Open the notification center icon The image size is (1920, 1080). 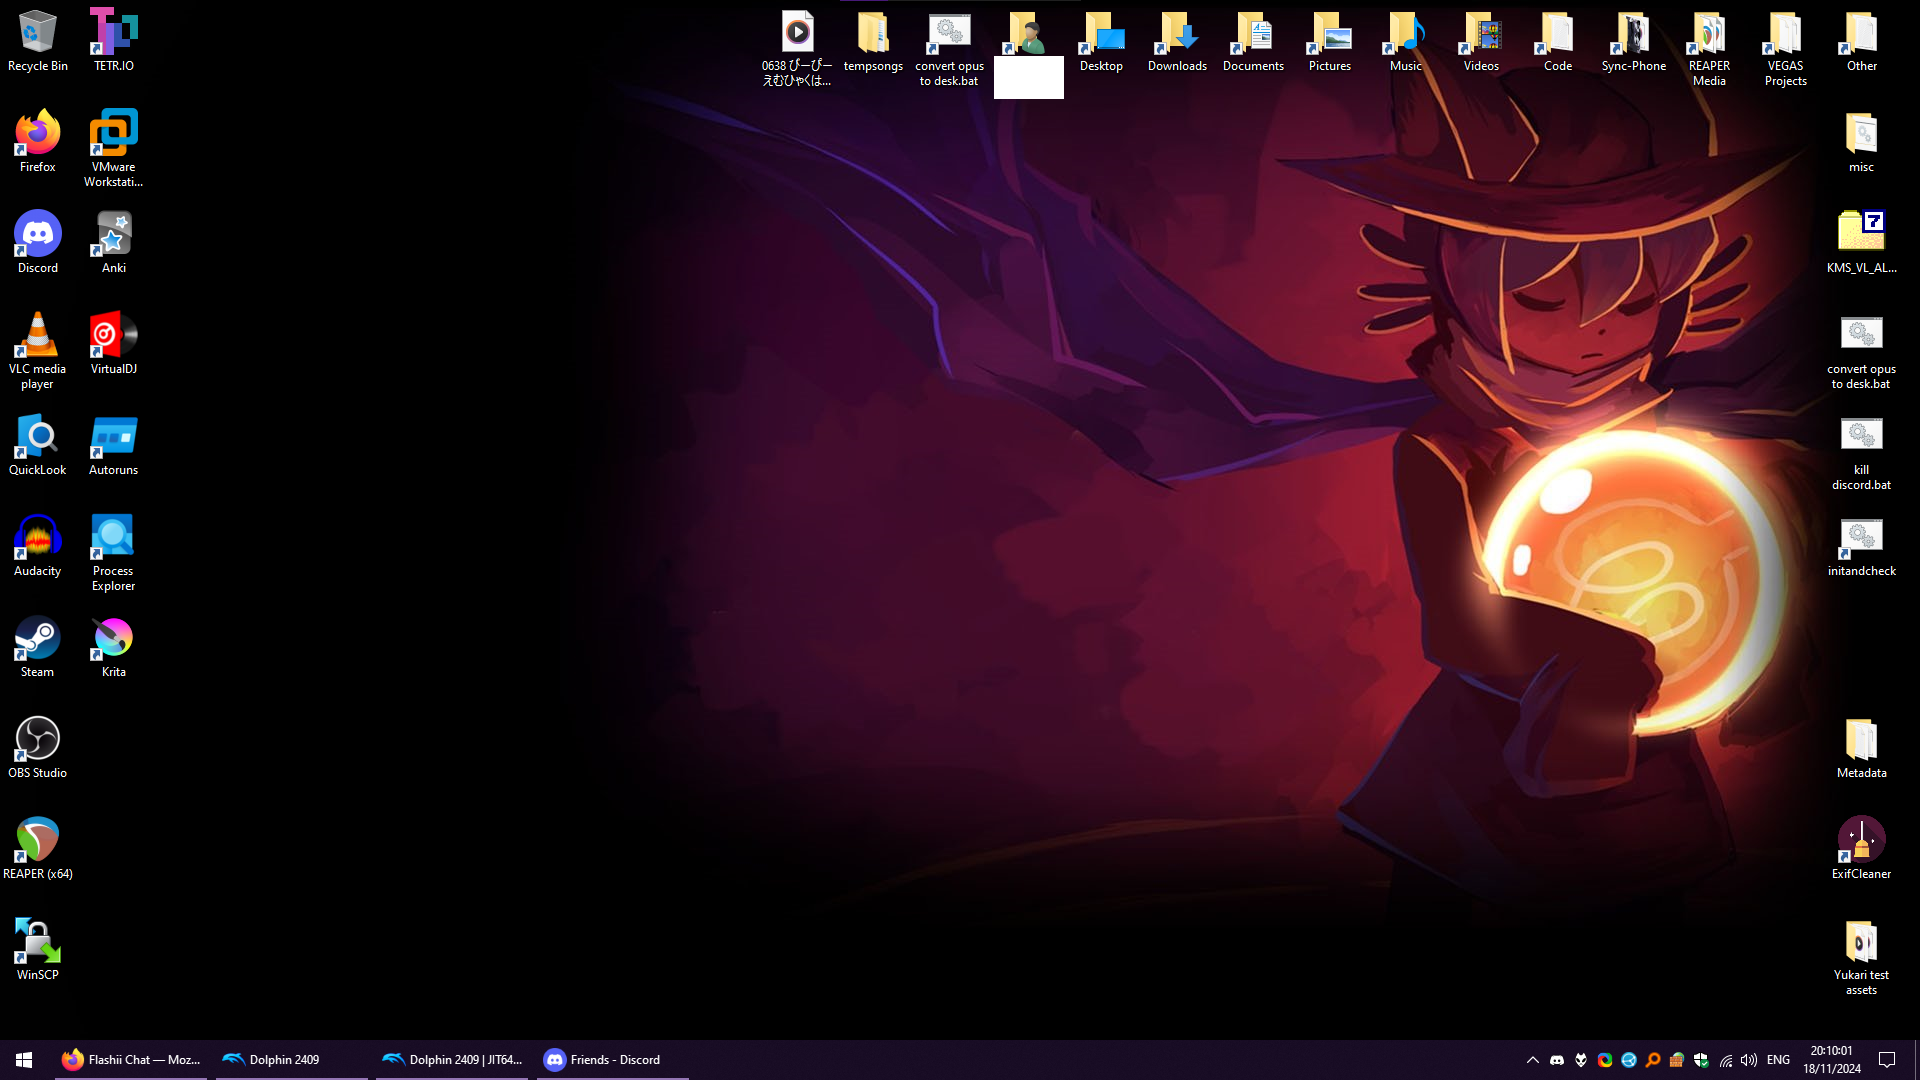click(1887, 1060)
